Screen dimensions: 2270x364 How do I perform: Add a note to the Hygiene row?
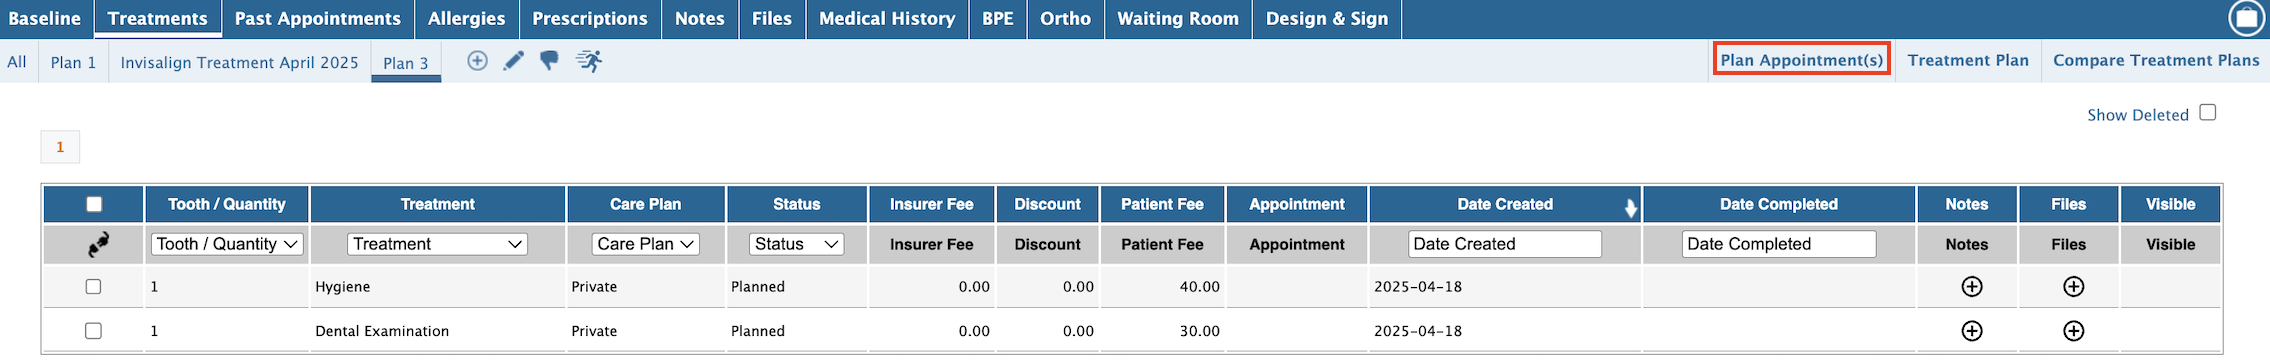coord(1971,287)
